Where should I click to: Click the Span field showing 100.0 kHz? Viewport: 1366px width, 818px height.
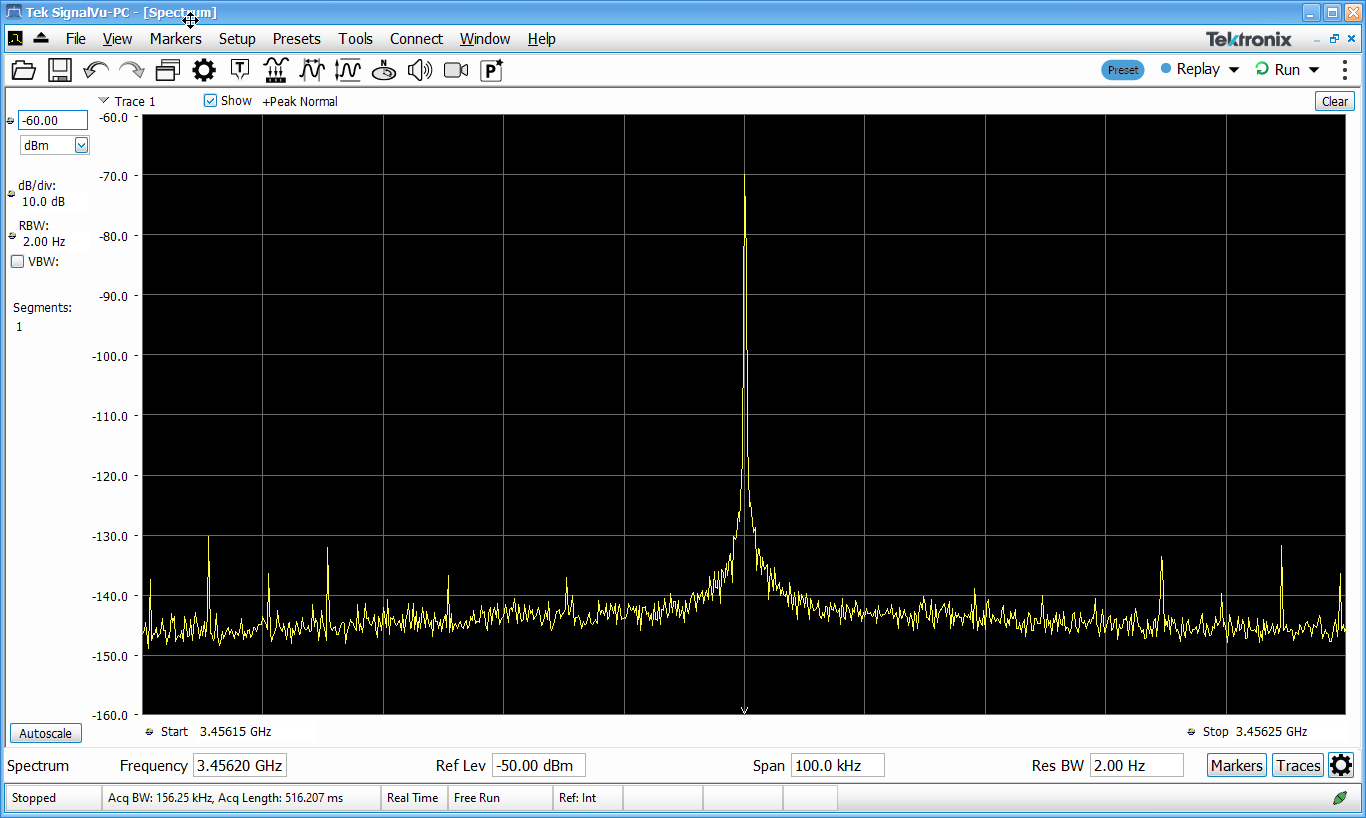tap(838, 766)
